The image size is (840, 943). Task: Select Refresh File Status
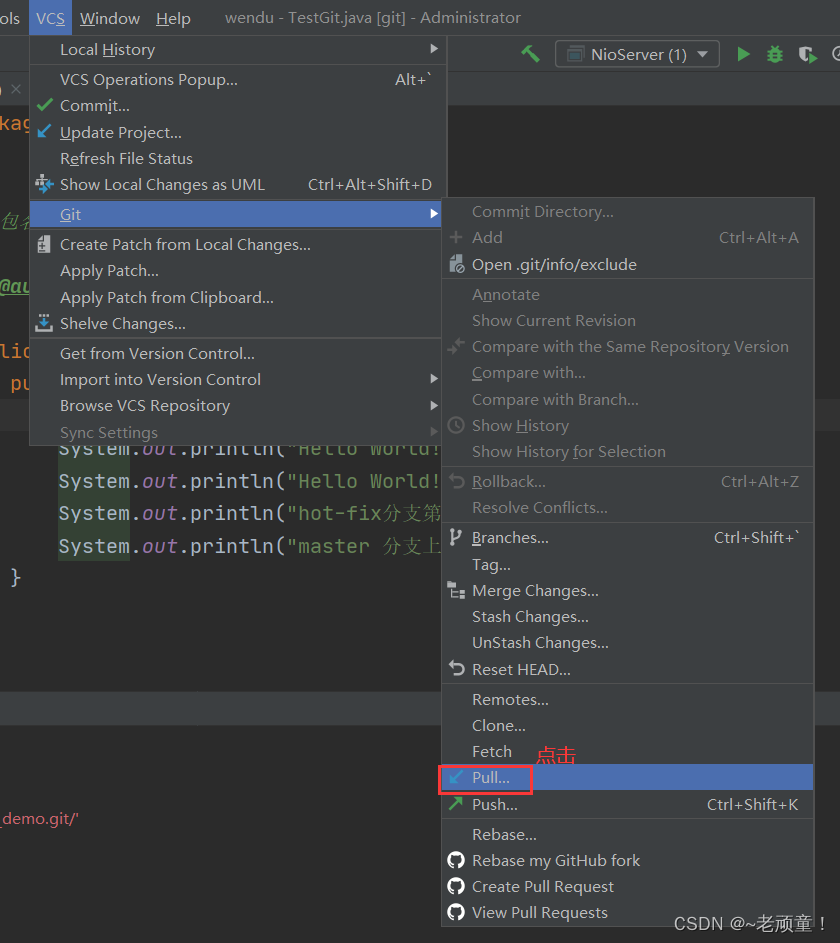click(239, 158)
